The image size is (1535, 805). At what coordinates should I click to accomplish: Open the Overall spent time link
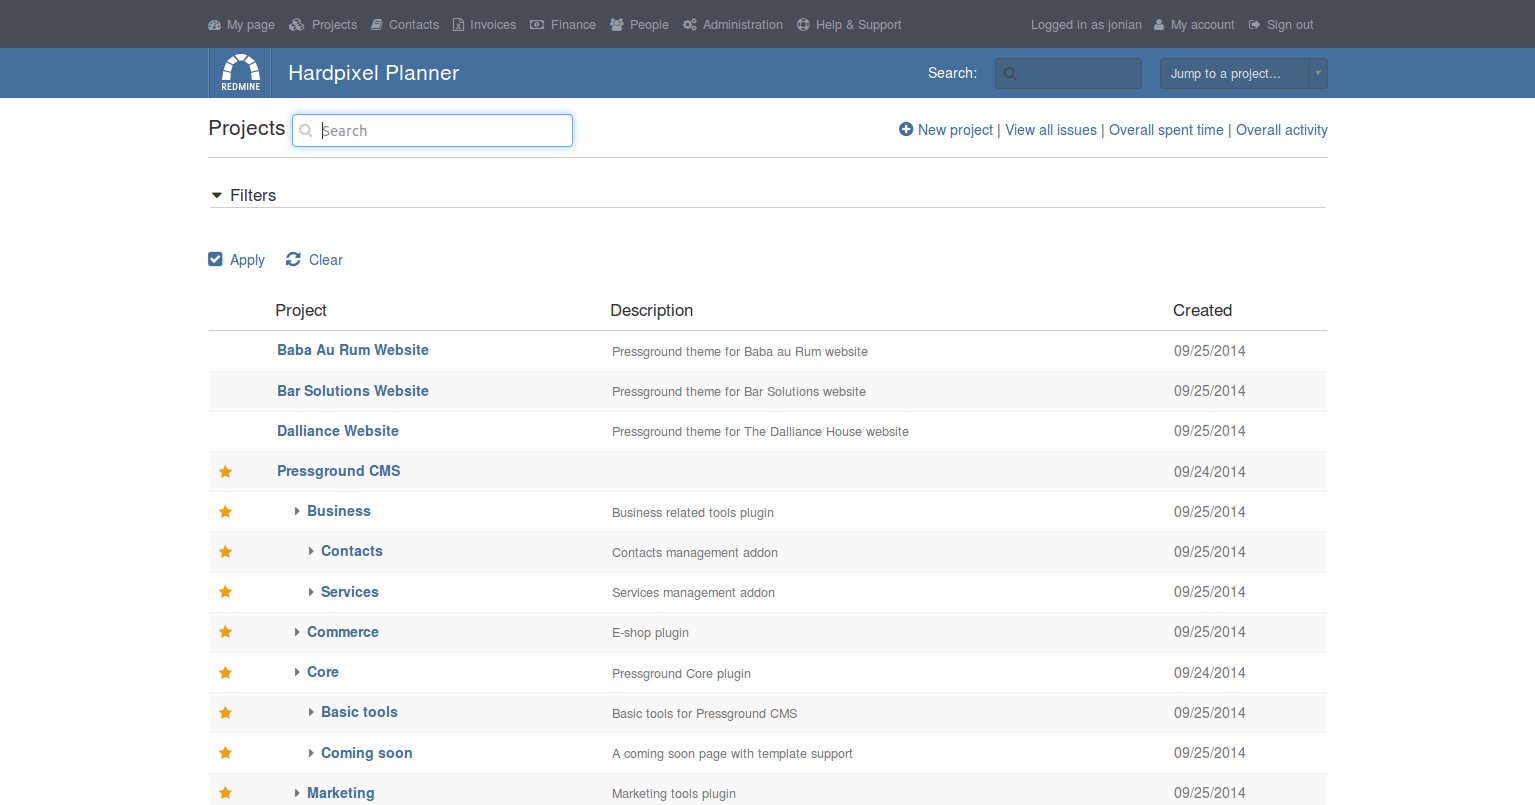click(x=1166, y=130)
